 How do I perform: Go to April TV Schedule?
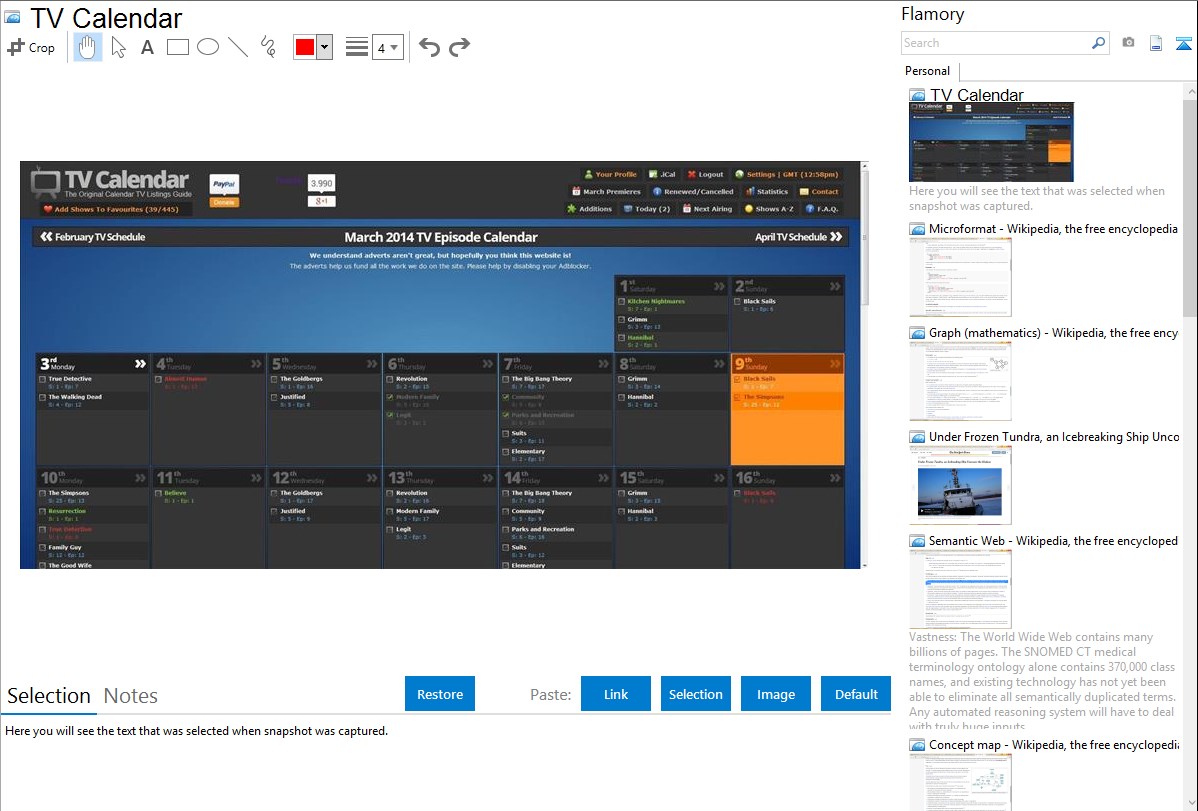(798, 237)
